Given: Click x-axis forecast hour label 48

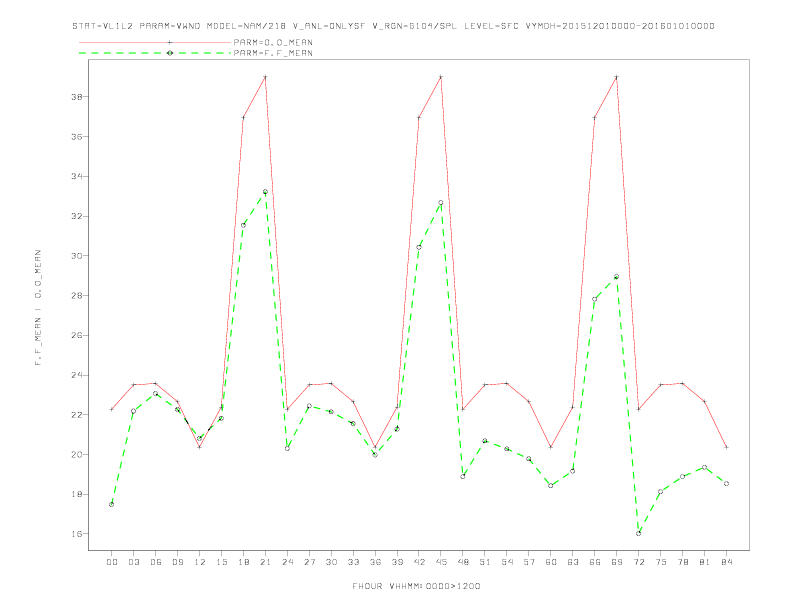Looking at the screenshot, I should point(463,562).
